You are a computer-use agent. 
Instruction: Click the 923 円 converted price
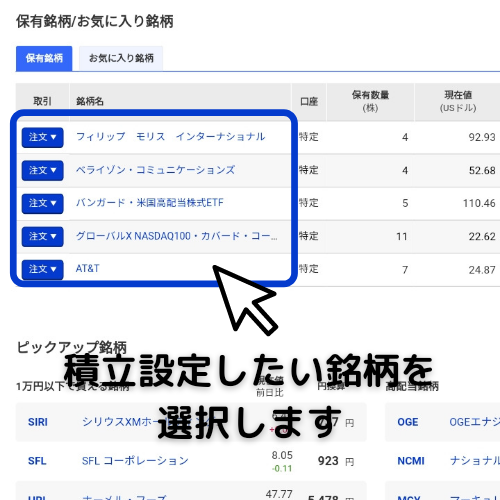tap(336, 461)
